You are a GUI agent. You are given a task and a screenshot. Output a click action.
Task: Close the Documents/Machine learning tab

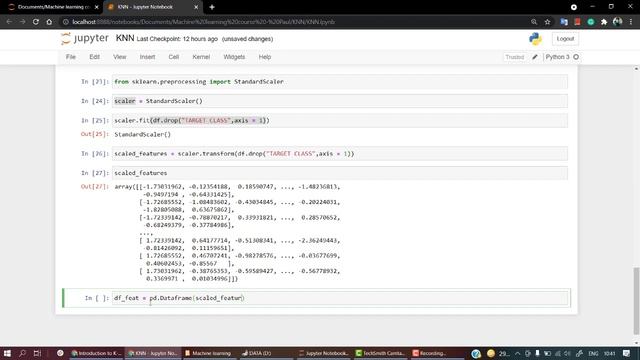(97, 7)
